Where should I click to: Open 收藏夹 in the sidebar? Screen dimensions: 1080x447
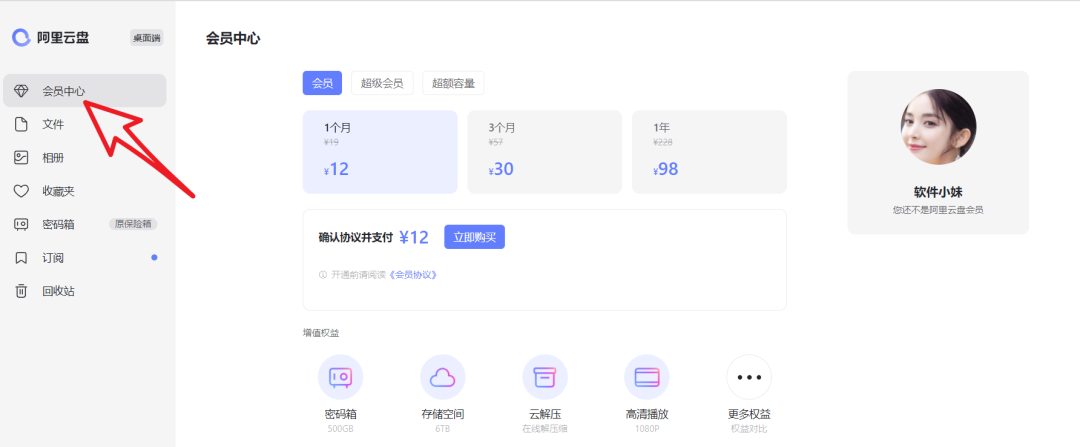pos(85,191)
